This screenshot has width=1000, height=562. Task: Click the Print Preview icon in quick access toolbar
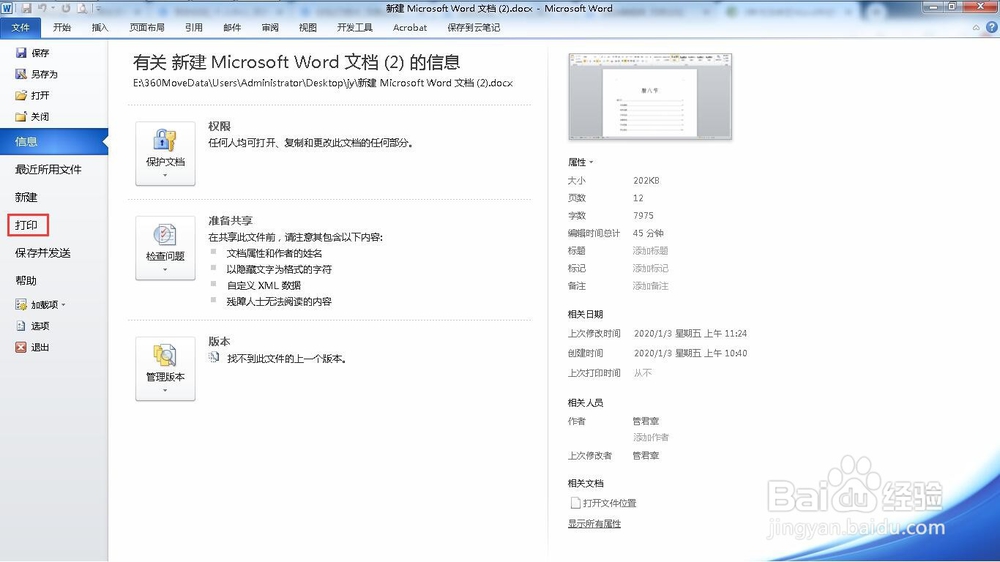click(82, 8)
